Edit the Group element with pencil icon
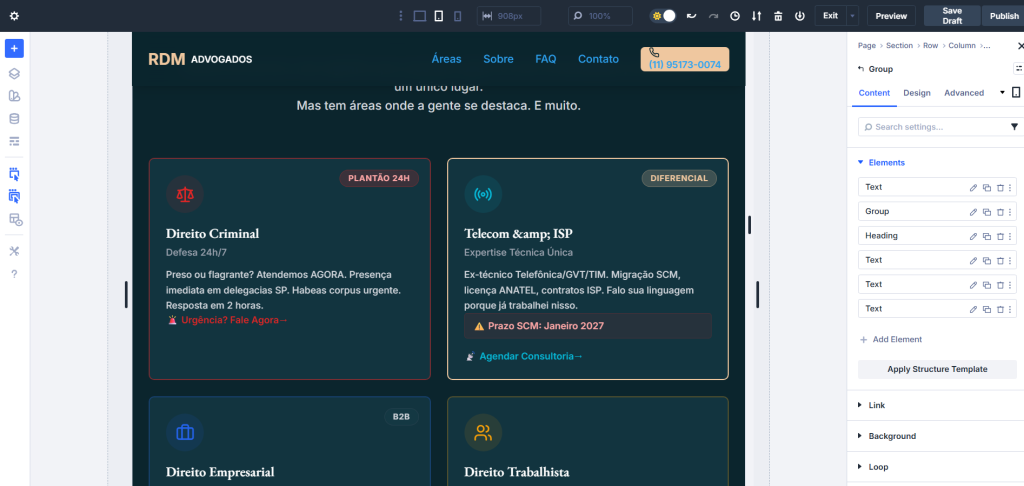The image size is (1024, 486). pos(973,212)
